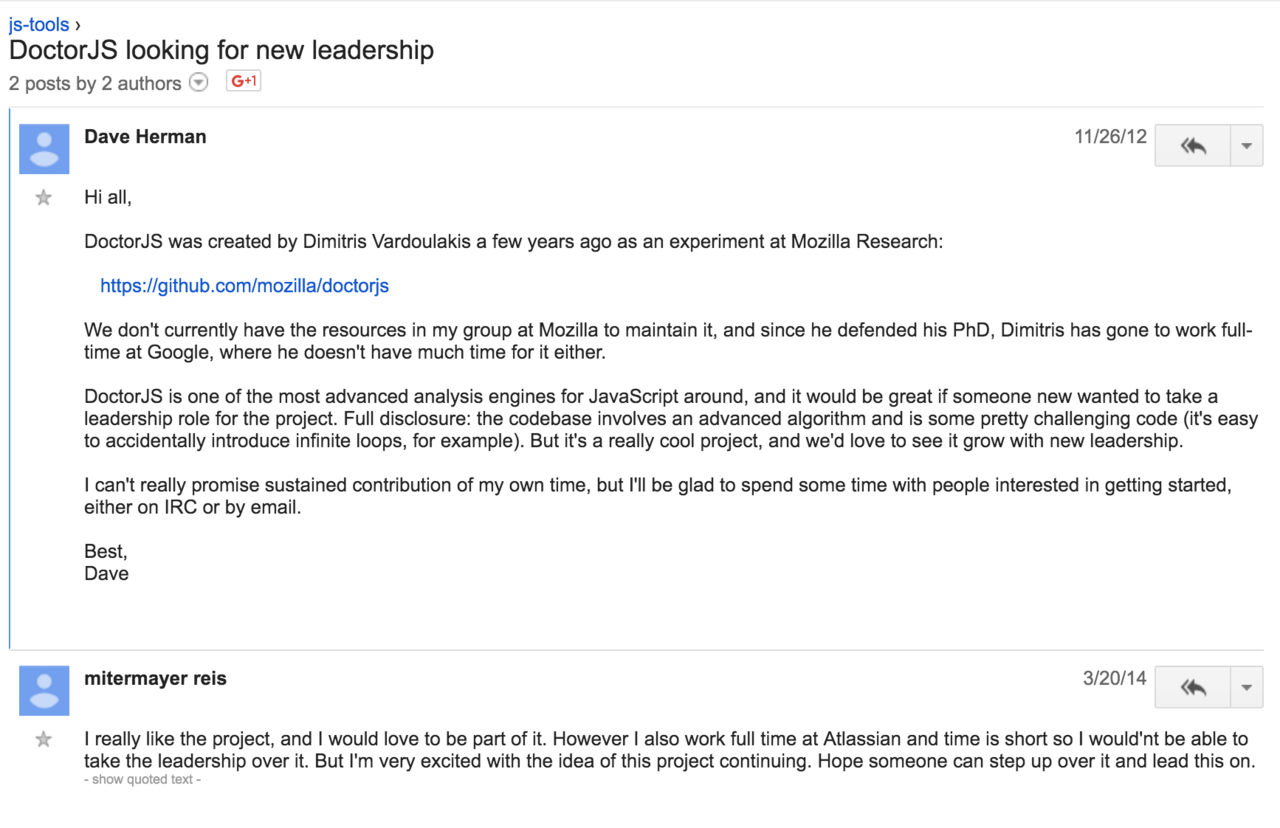1280x828 pixels.
Task: Click Dave Herman's profile avatar
Action: [44, 149]
